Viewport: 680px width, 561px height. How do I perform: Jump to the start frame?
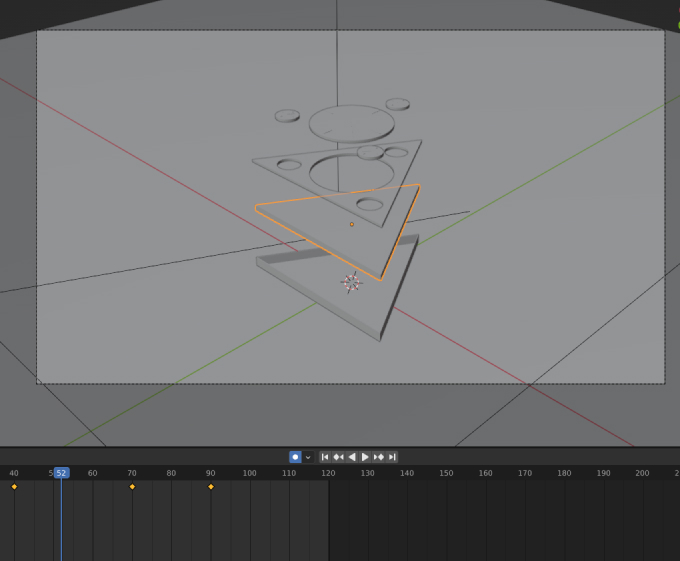(325, 457)
